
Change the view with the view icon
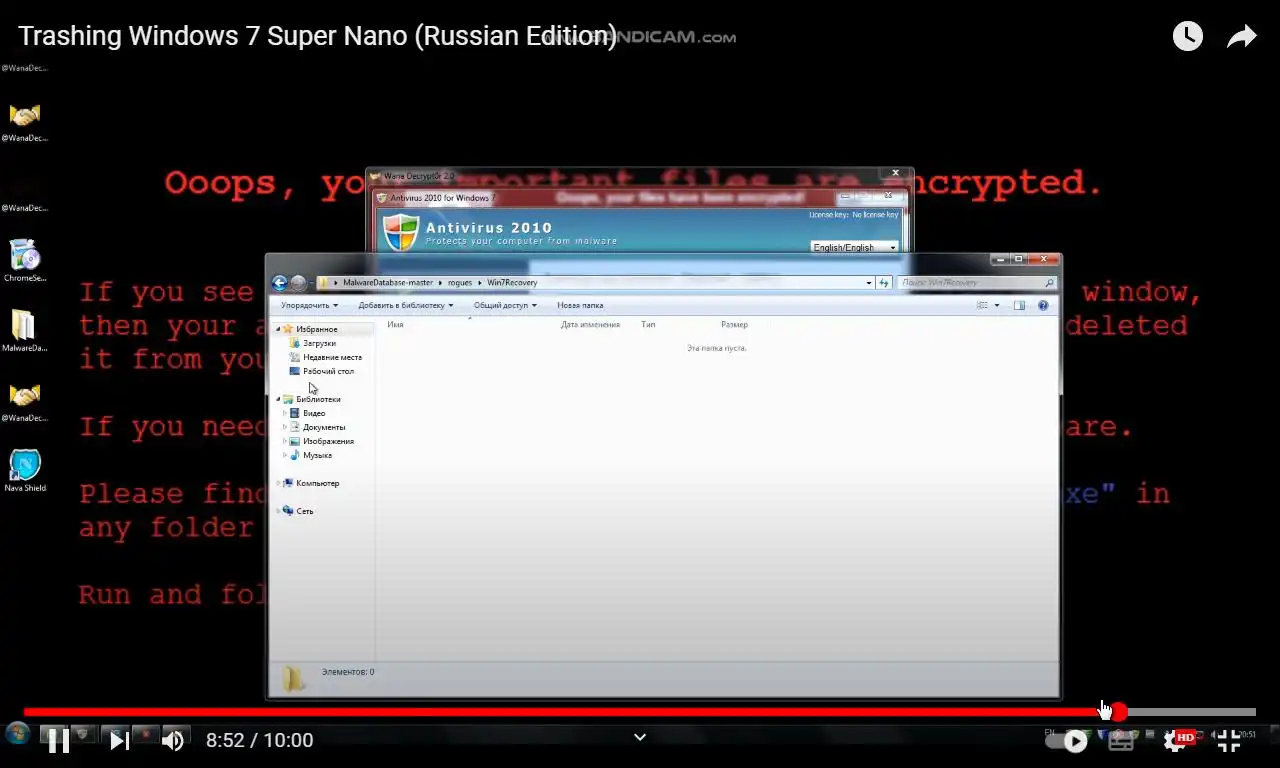click(982, 305)
